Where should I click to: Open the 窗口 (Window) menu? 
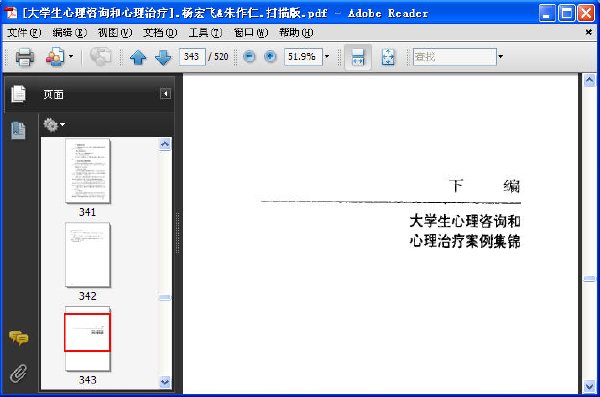251,33
